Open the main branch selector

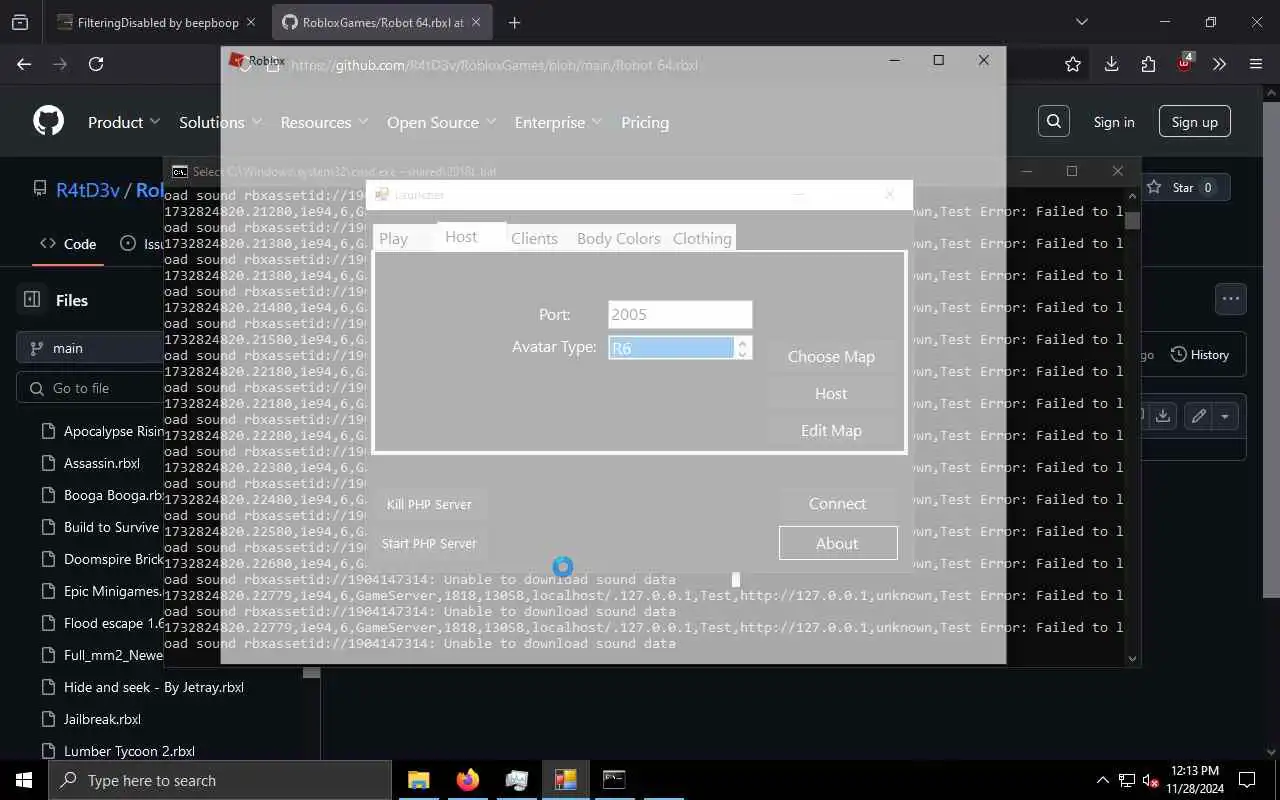(x=90, y=348)
